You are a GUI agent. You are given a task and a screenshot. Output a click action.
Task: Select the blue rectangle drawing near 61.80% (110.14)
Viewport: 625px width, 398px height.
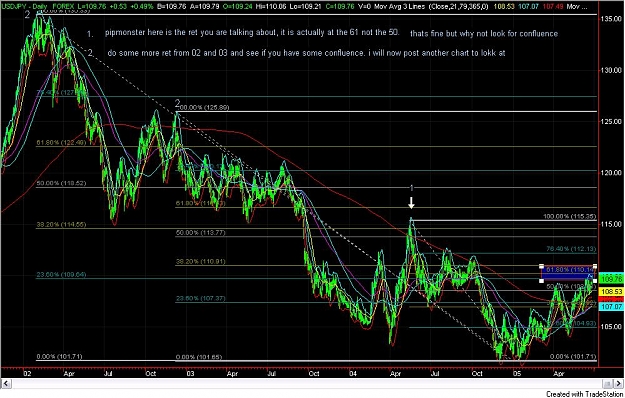click(x=568, y=274)
